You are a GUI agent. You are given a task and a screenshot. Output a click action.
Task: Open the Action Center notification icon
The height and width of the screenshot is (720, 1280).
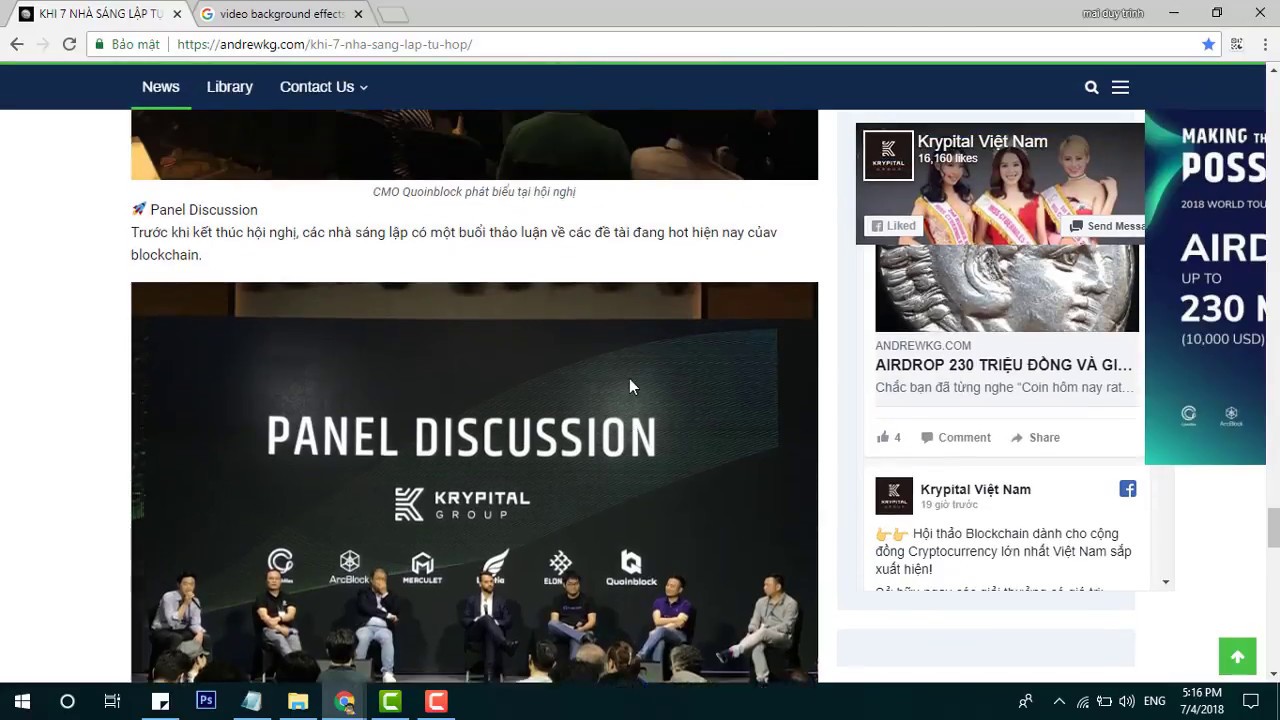[1250, 701]
